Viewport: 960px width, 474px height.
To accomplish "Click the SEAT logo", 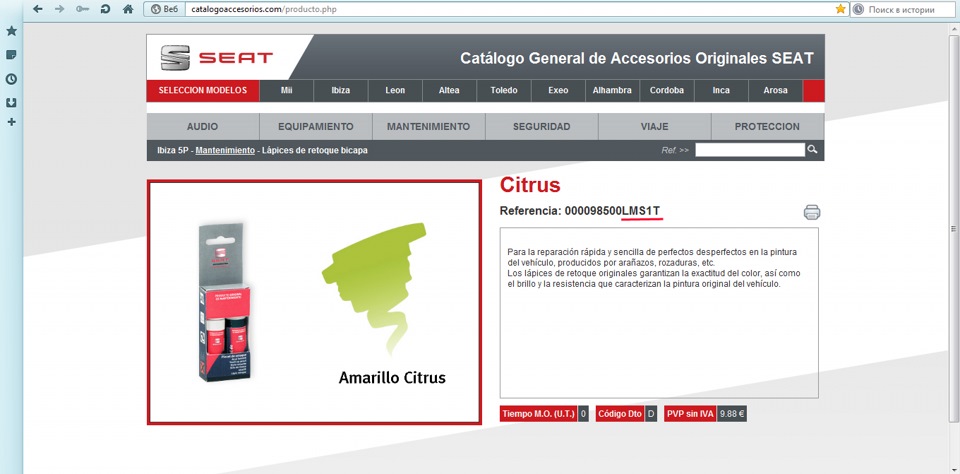I will pos(217,58).
